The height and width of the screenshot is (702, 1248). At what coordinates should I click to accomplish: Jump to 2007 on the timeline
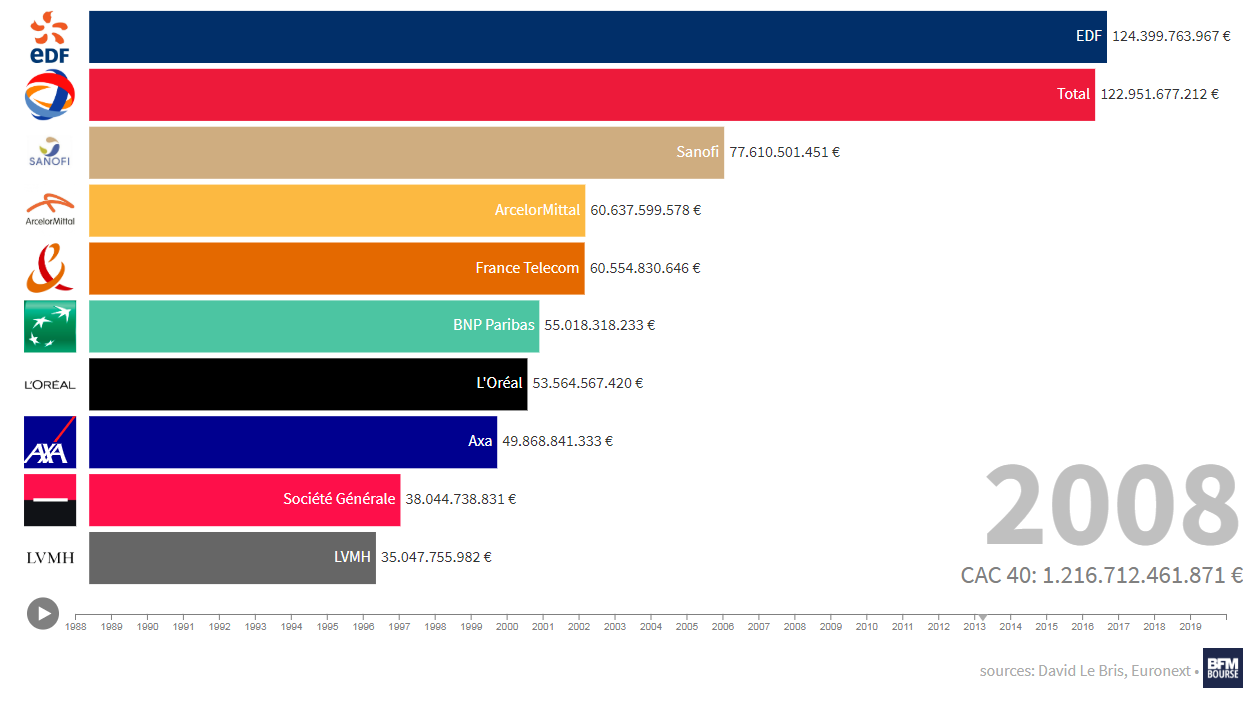coord(759,626)
